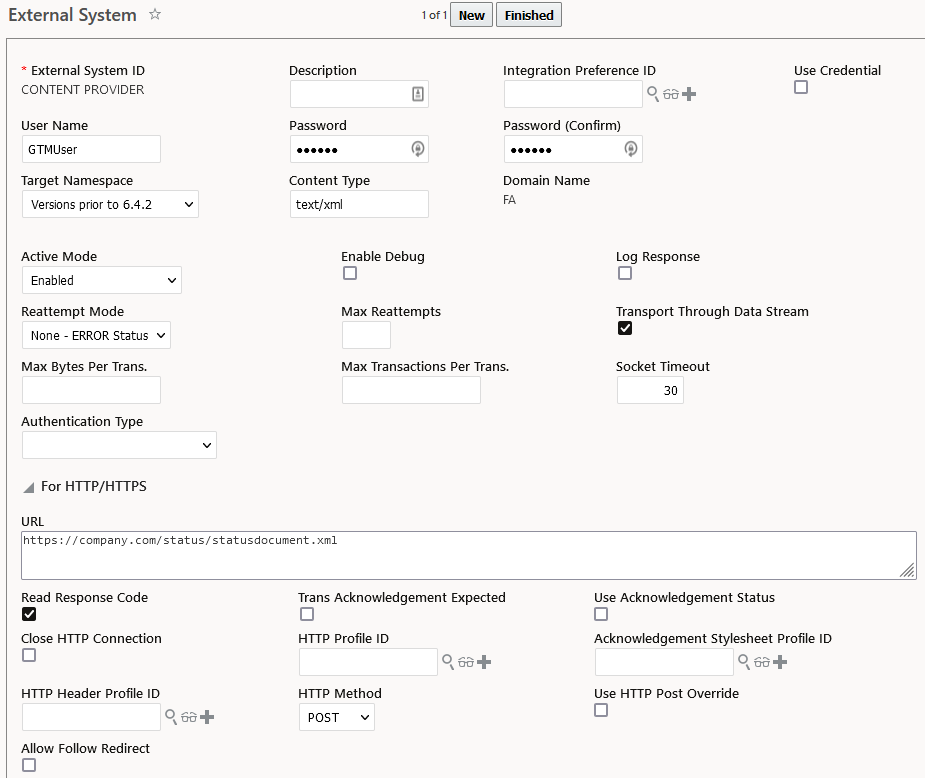This screenshot has height=778, width=925.
Task: Click the icon inside the Description field
Action: tap(418, 94)
